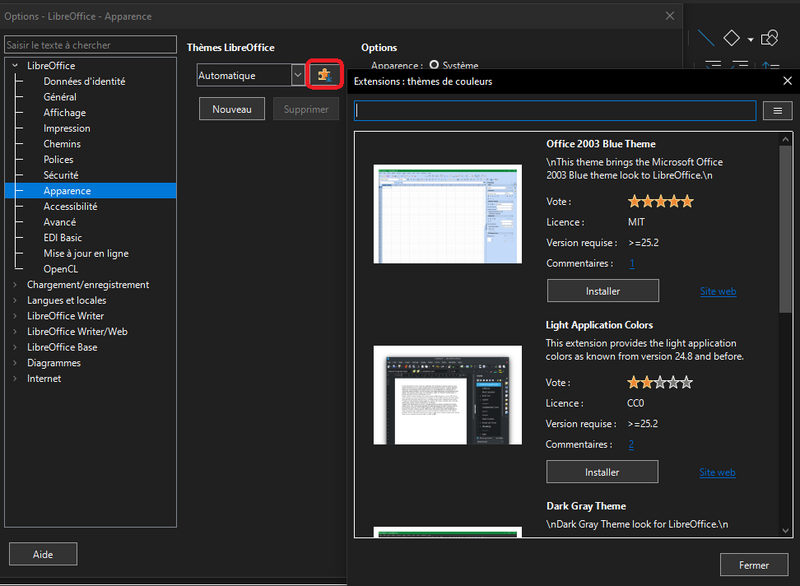Screen dimensions: 800x586
Task: Install the Office 2003 Blue Theme
Action: pos(602,290)
